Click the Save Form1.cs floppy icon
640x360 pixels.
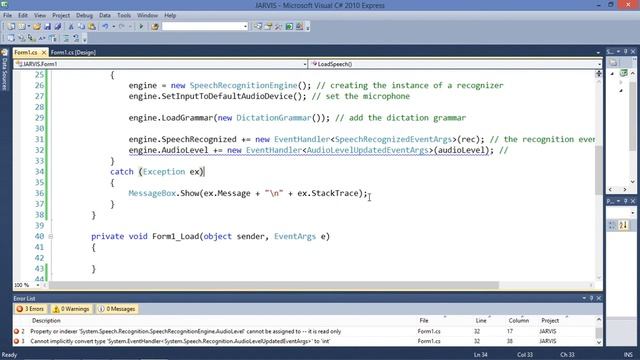pyautogui.click(x=47, y=27)
